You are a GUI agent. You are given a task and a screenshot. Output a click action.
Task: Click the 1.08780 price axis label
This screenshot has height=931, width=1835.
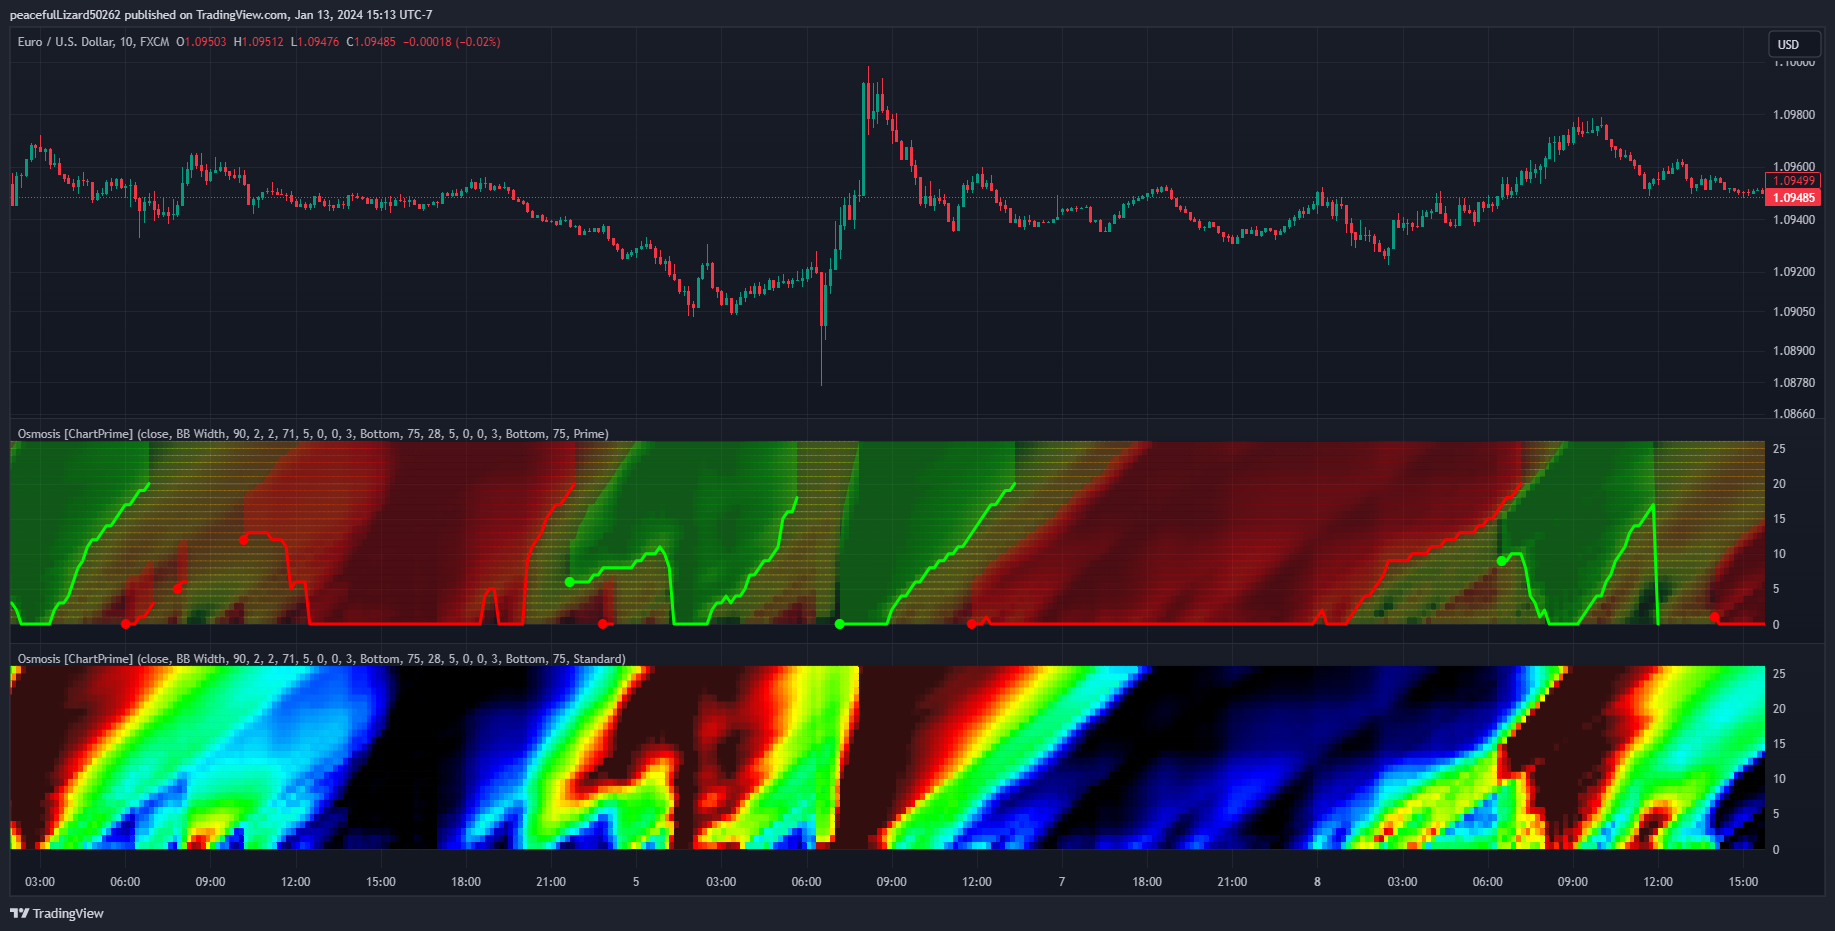coord(1794,383)
